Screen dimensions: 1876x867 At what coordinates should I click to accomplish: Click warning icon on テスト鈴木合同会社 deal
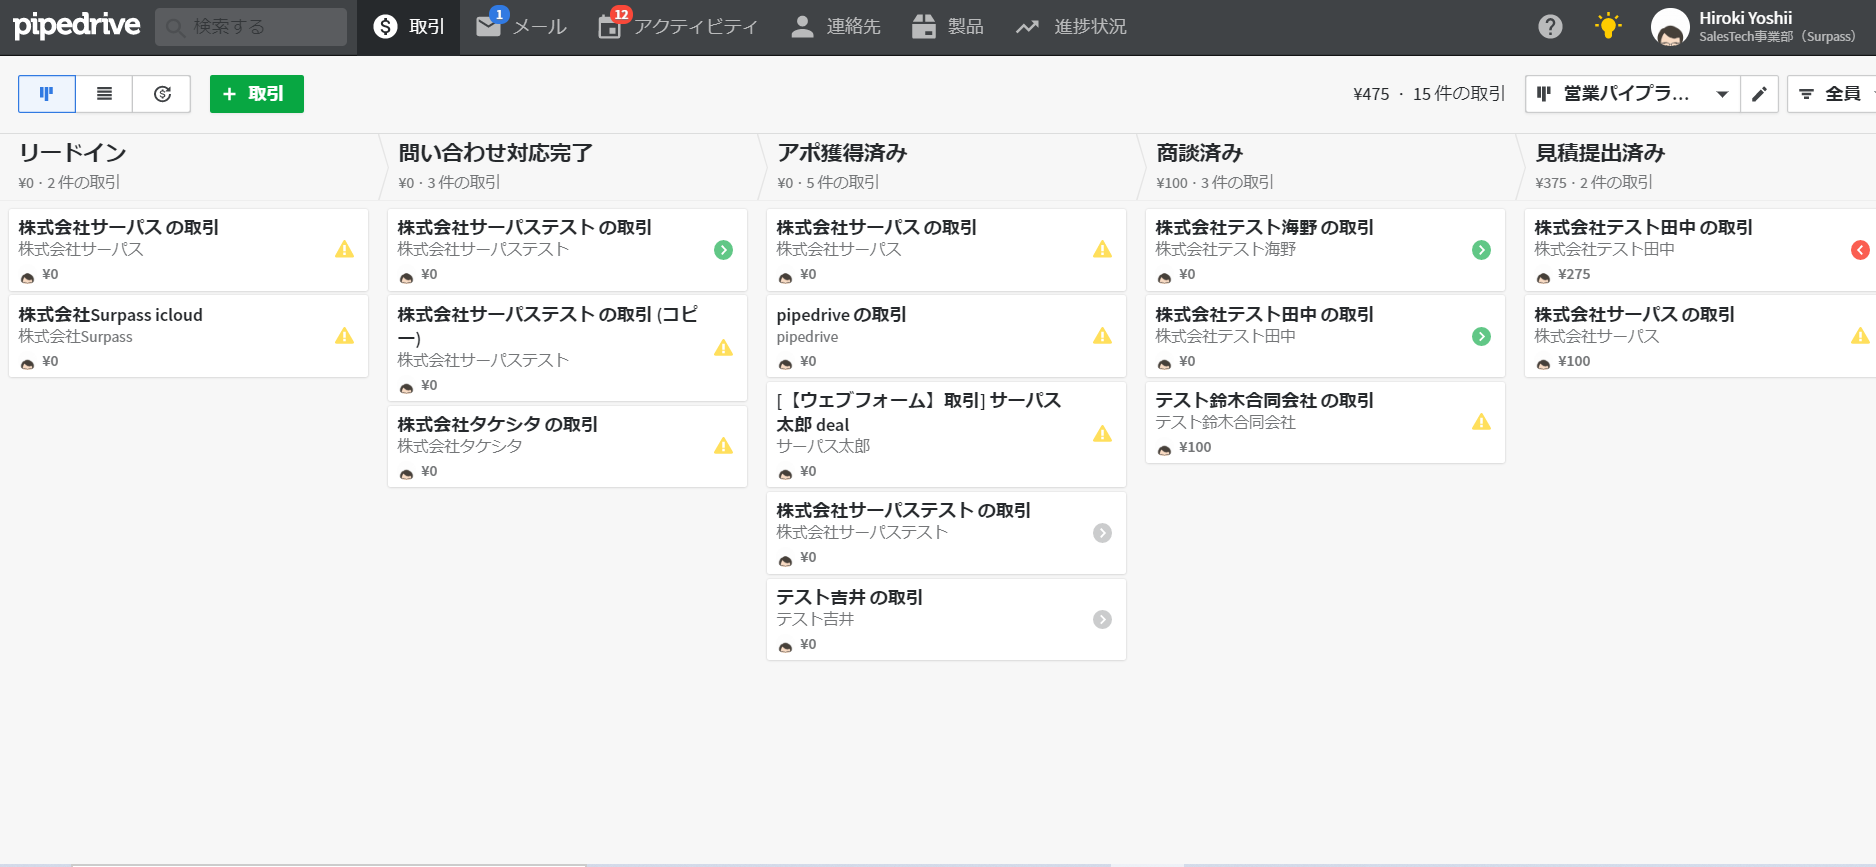click(x=1481, y=422)
